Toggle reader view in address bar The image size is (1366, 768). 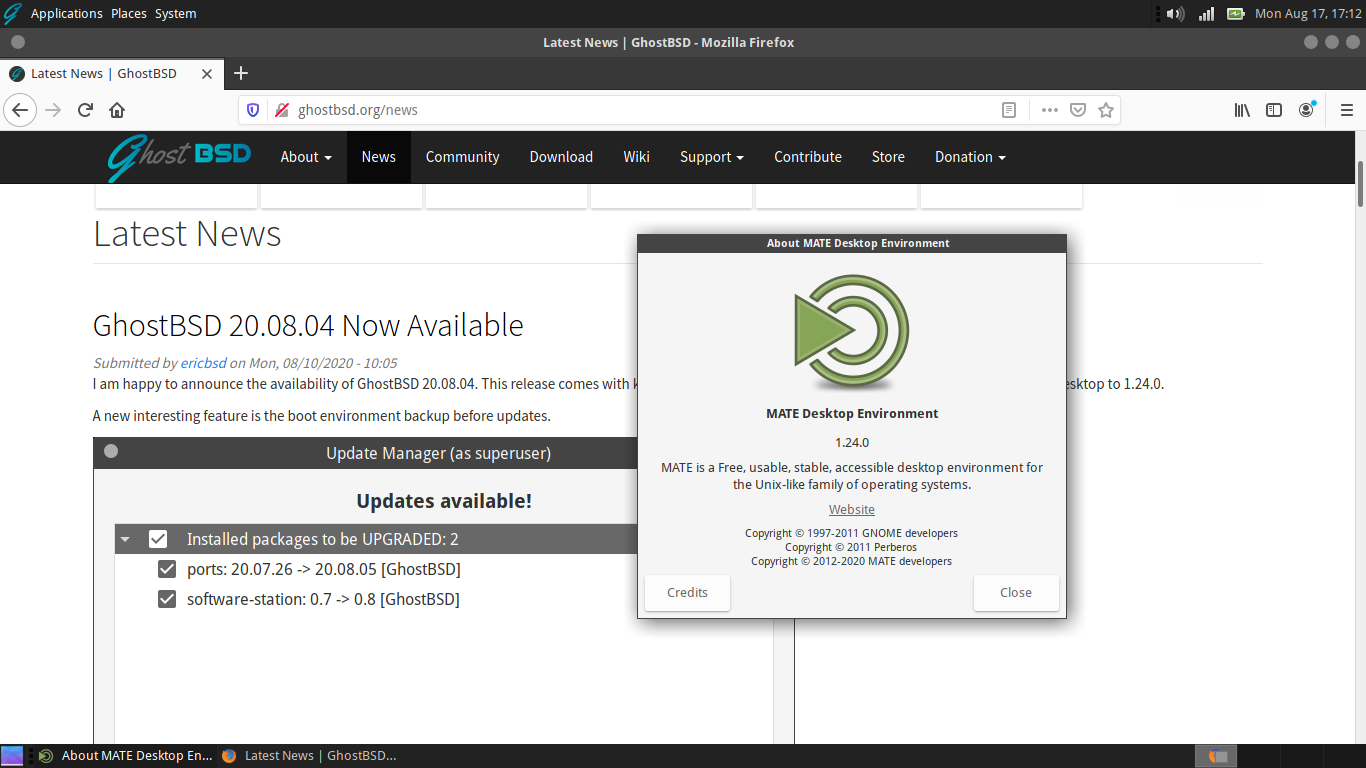click(x=1009, y=110)
